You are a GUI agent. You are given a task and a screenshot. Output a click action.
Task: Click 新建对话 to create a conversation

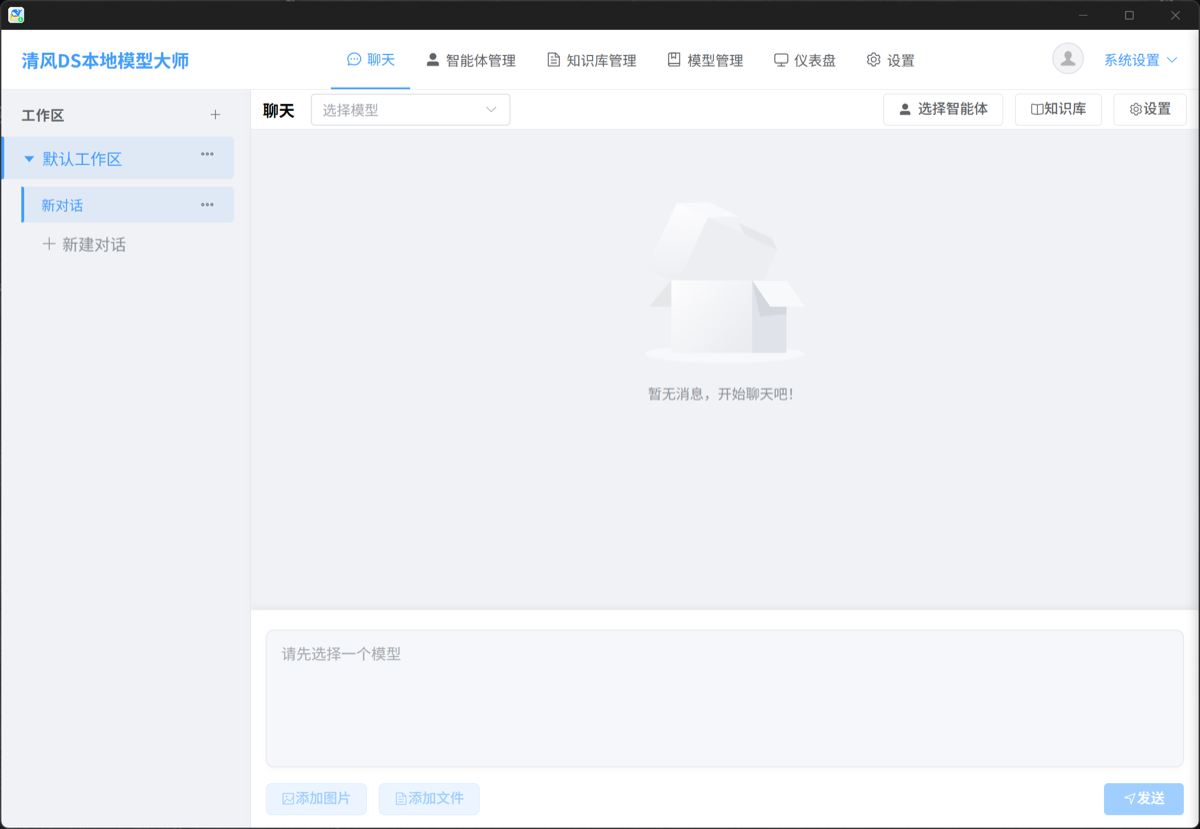tap(84, 245)
